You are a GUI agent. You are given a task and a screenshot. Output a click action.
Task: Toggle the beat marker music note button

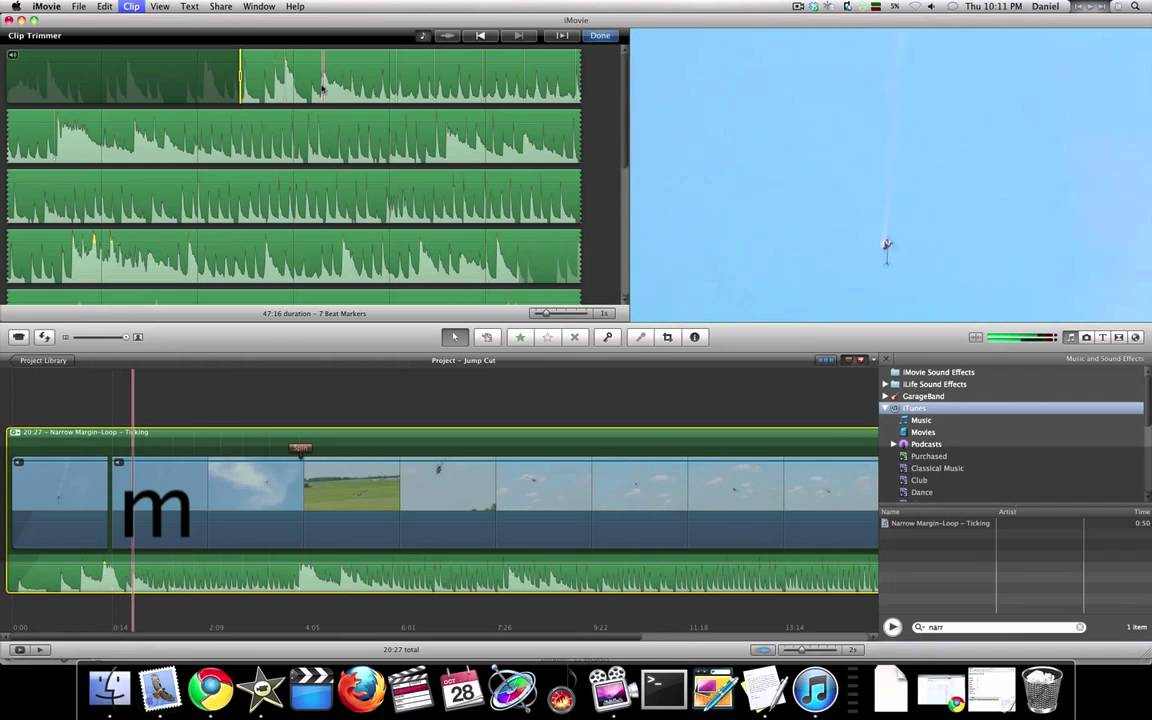(423, 35)
